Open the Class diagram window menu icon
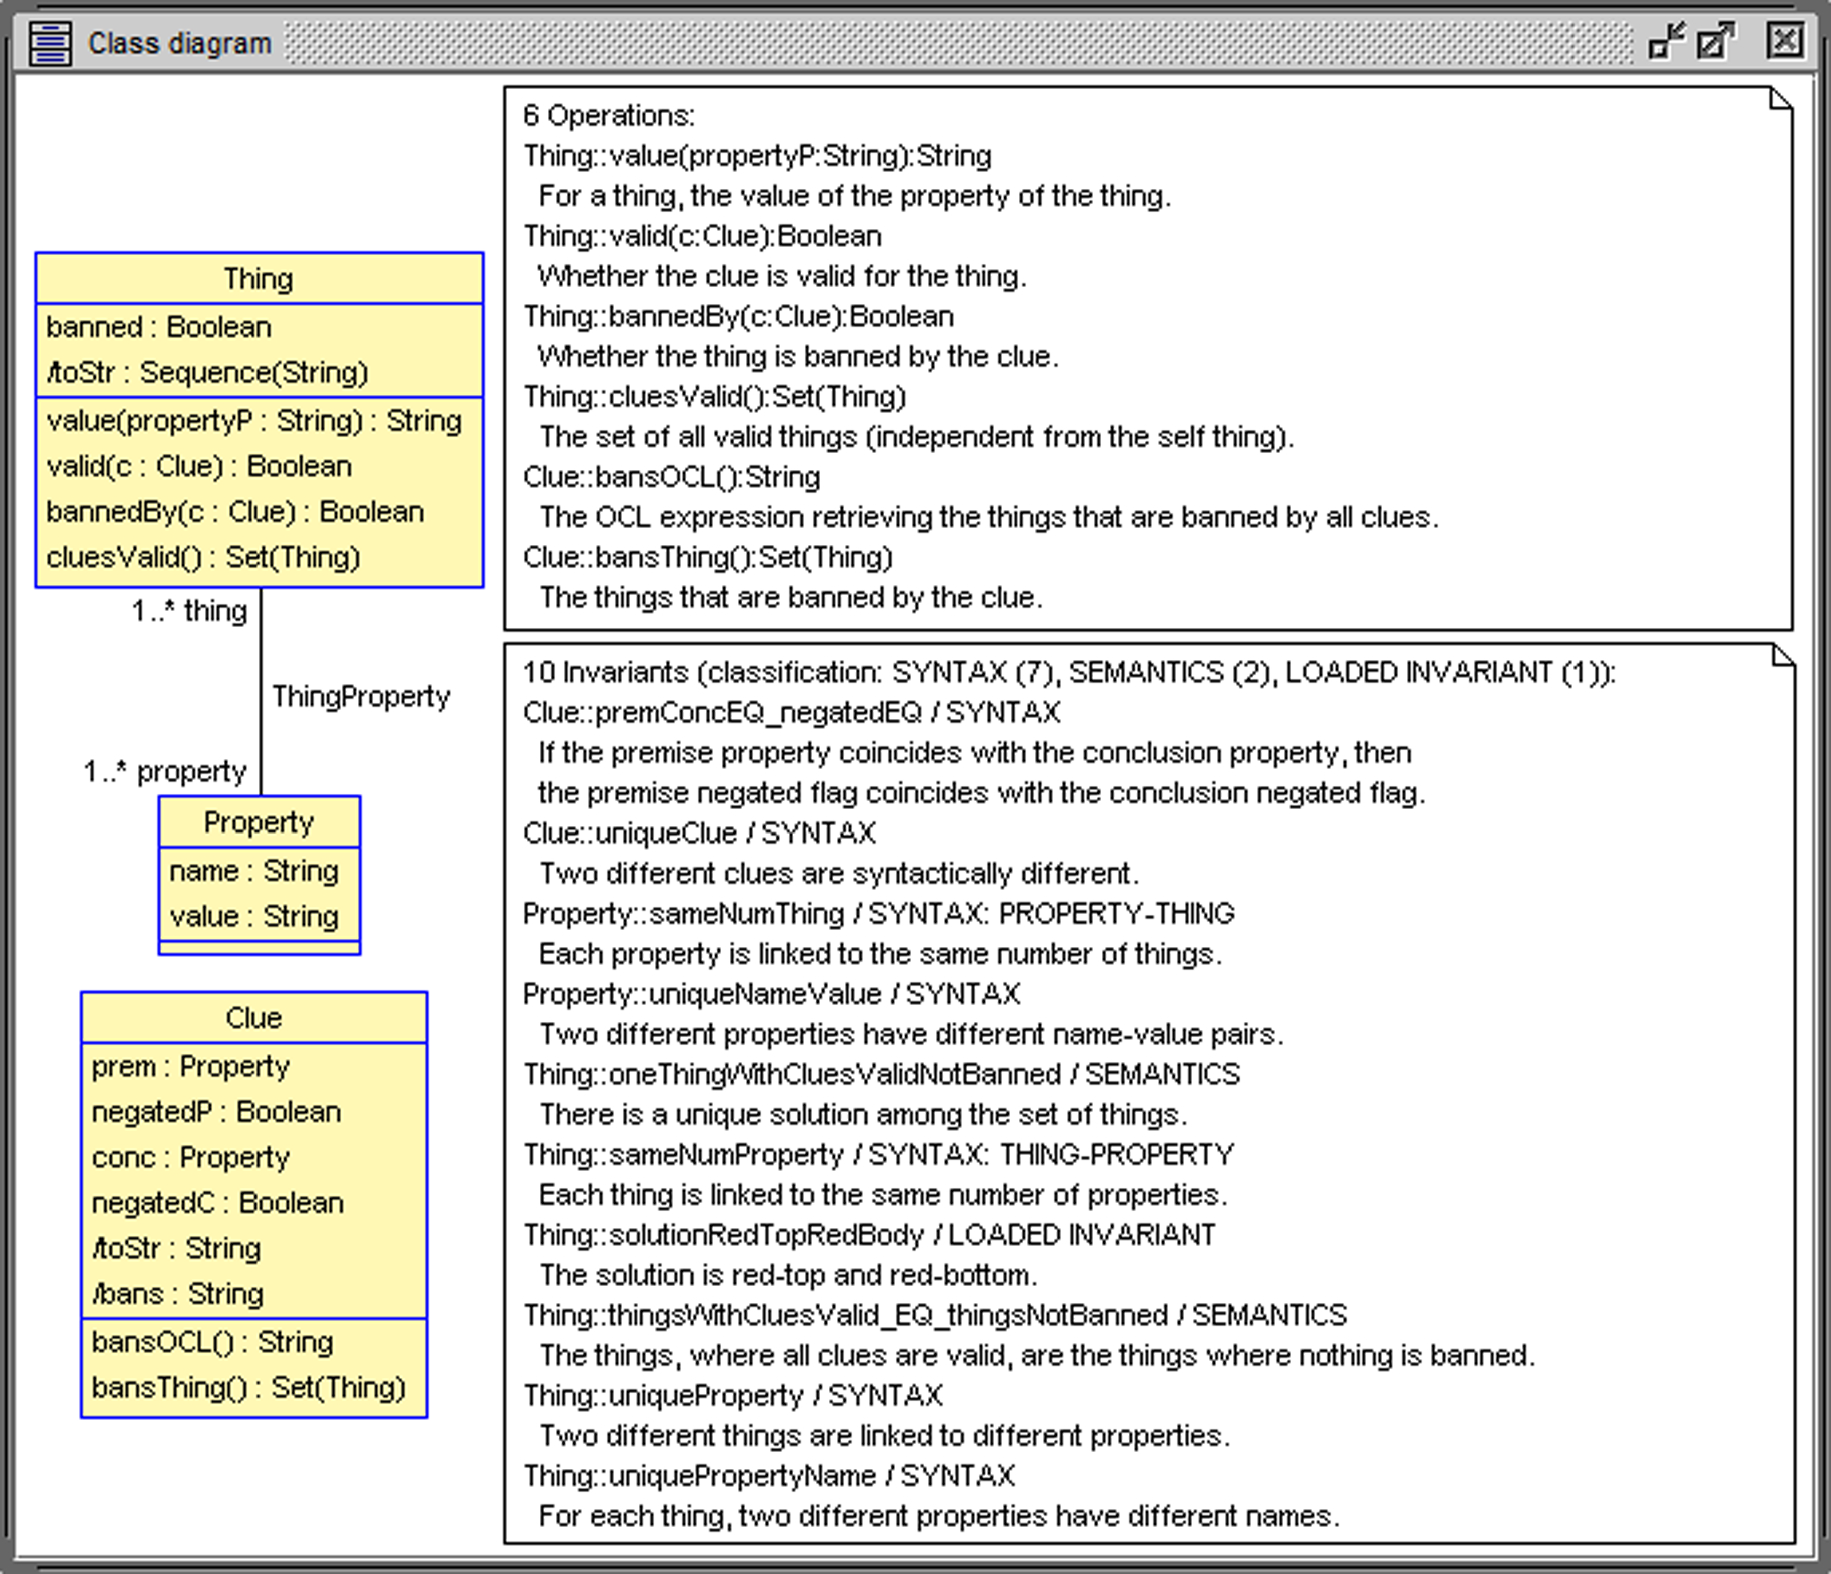Image resolution: width=1831 pixels, height=1574 pixels. tap(49, 43)
